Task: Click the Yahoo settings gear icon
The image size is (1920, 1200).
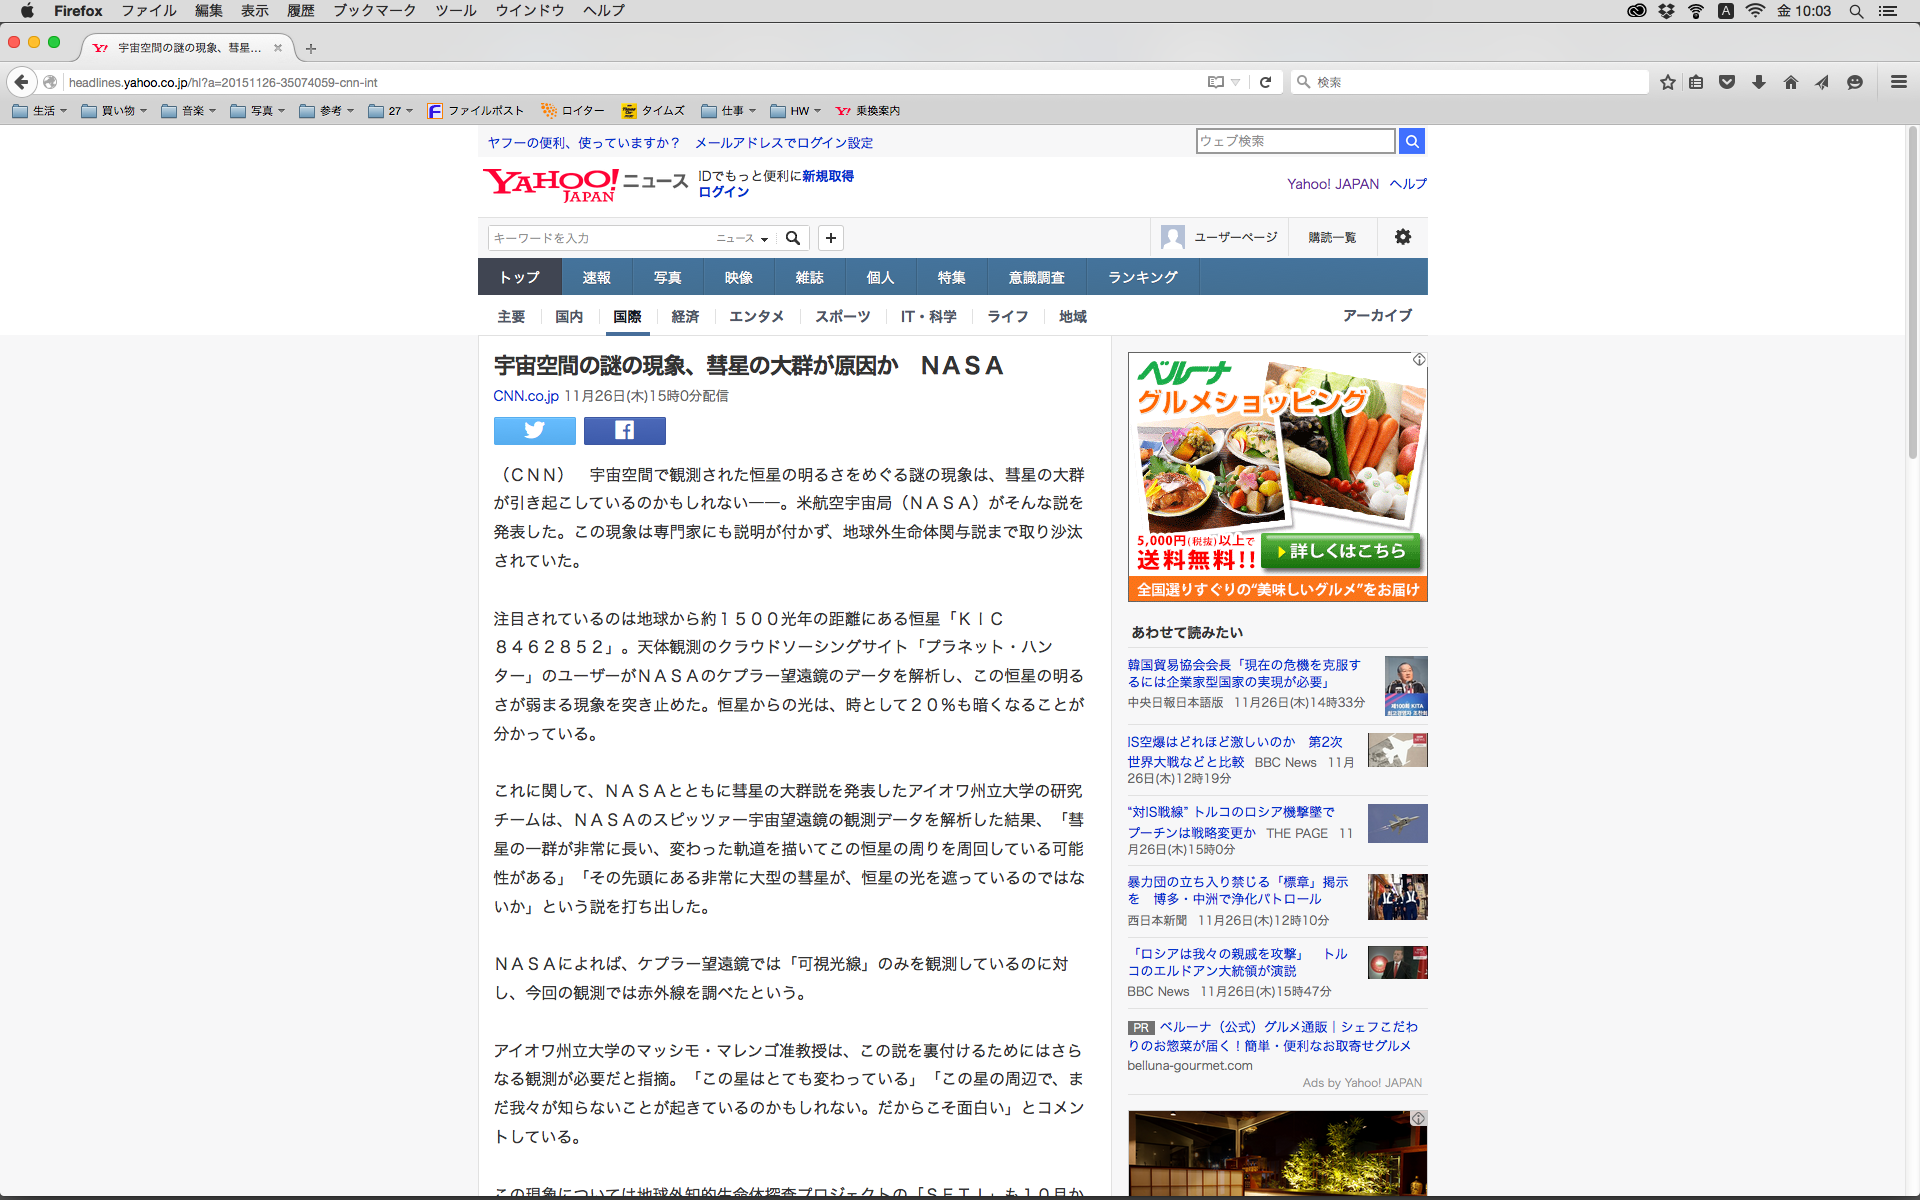Action: pos(1403,237)
